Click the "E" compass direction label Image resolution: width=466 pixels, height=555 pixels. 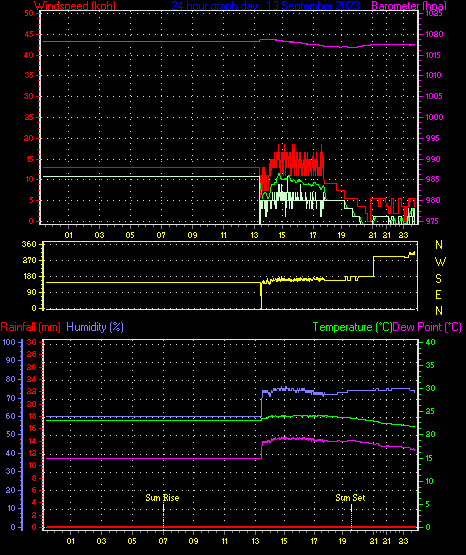coord(438,295)
